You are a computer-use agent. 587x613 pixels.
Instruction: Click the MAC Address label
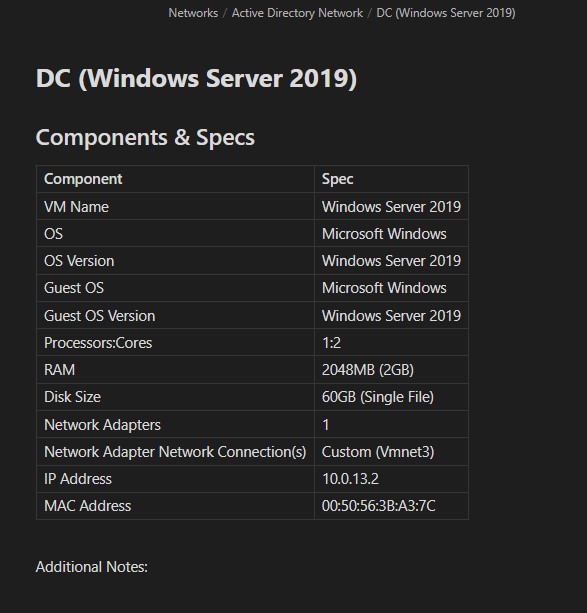click(87, 506)
